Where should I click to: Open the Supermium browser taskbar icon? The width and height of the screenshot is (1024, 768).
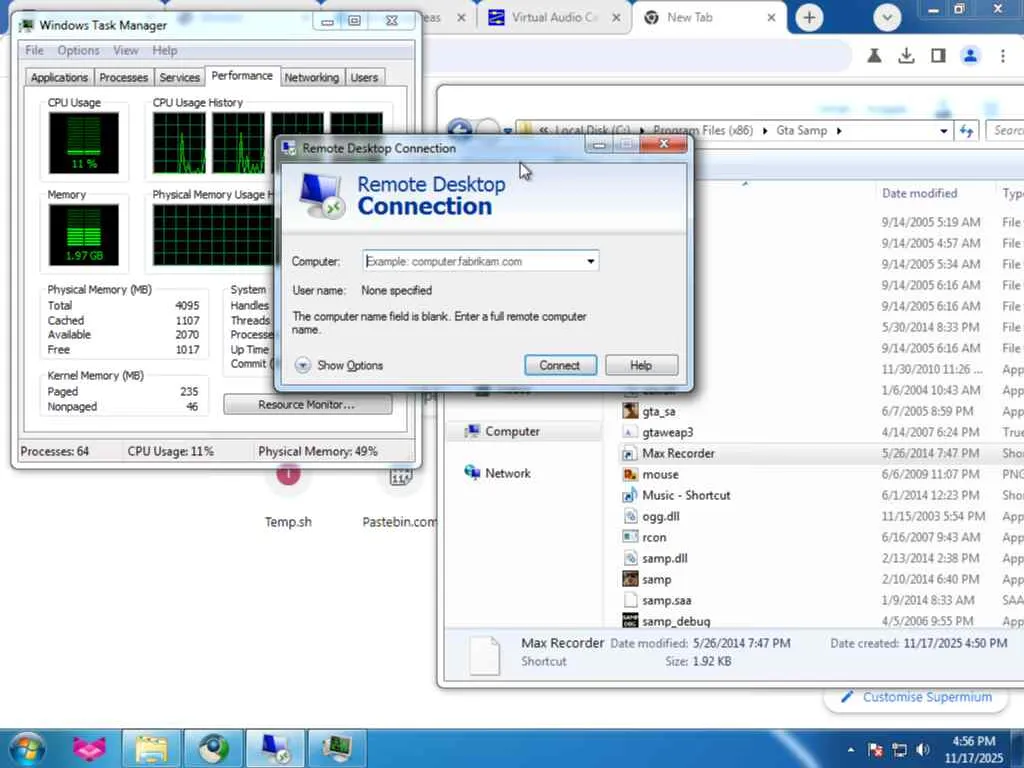[214, 748]
